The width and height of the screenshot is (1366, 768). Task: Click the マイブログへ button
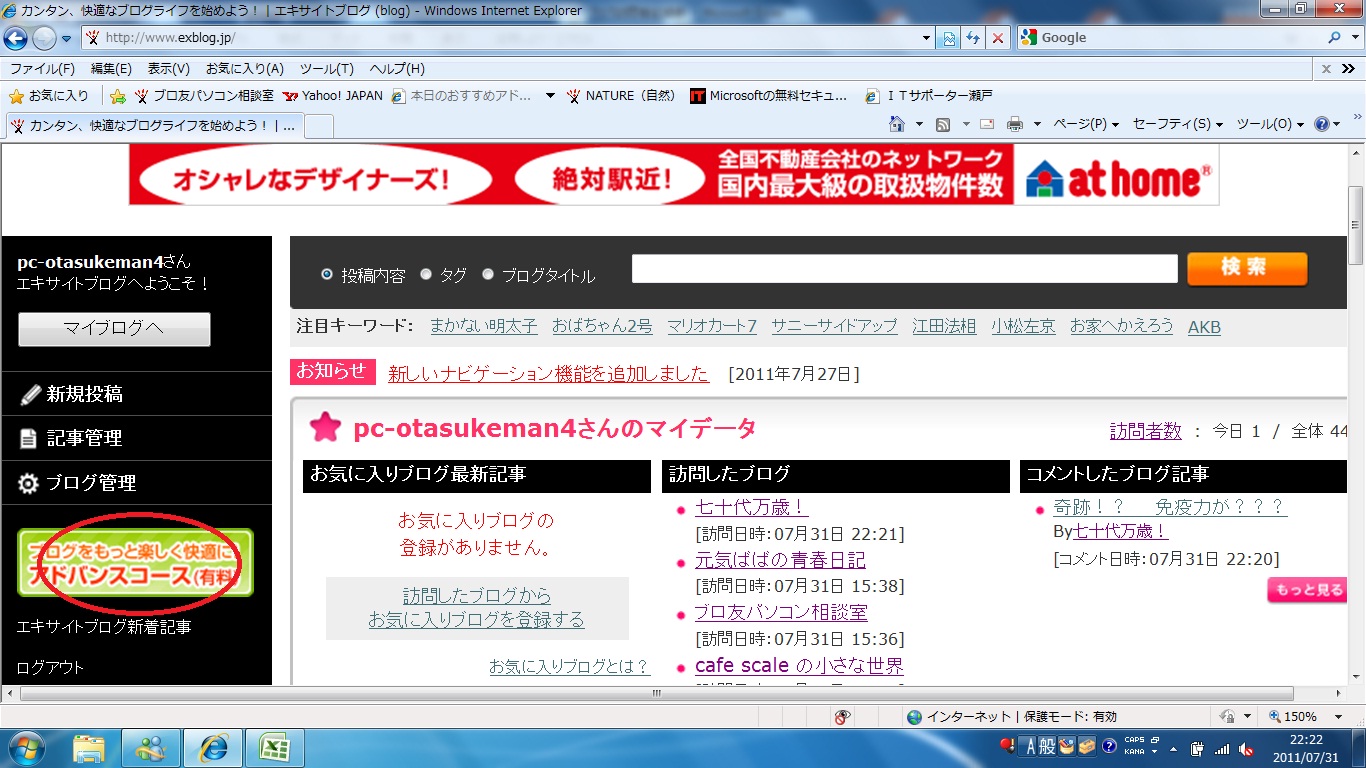114,329
